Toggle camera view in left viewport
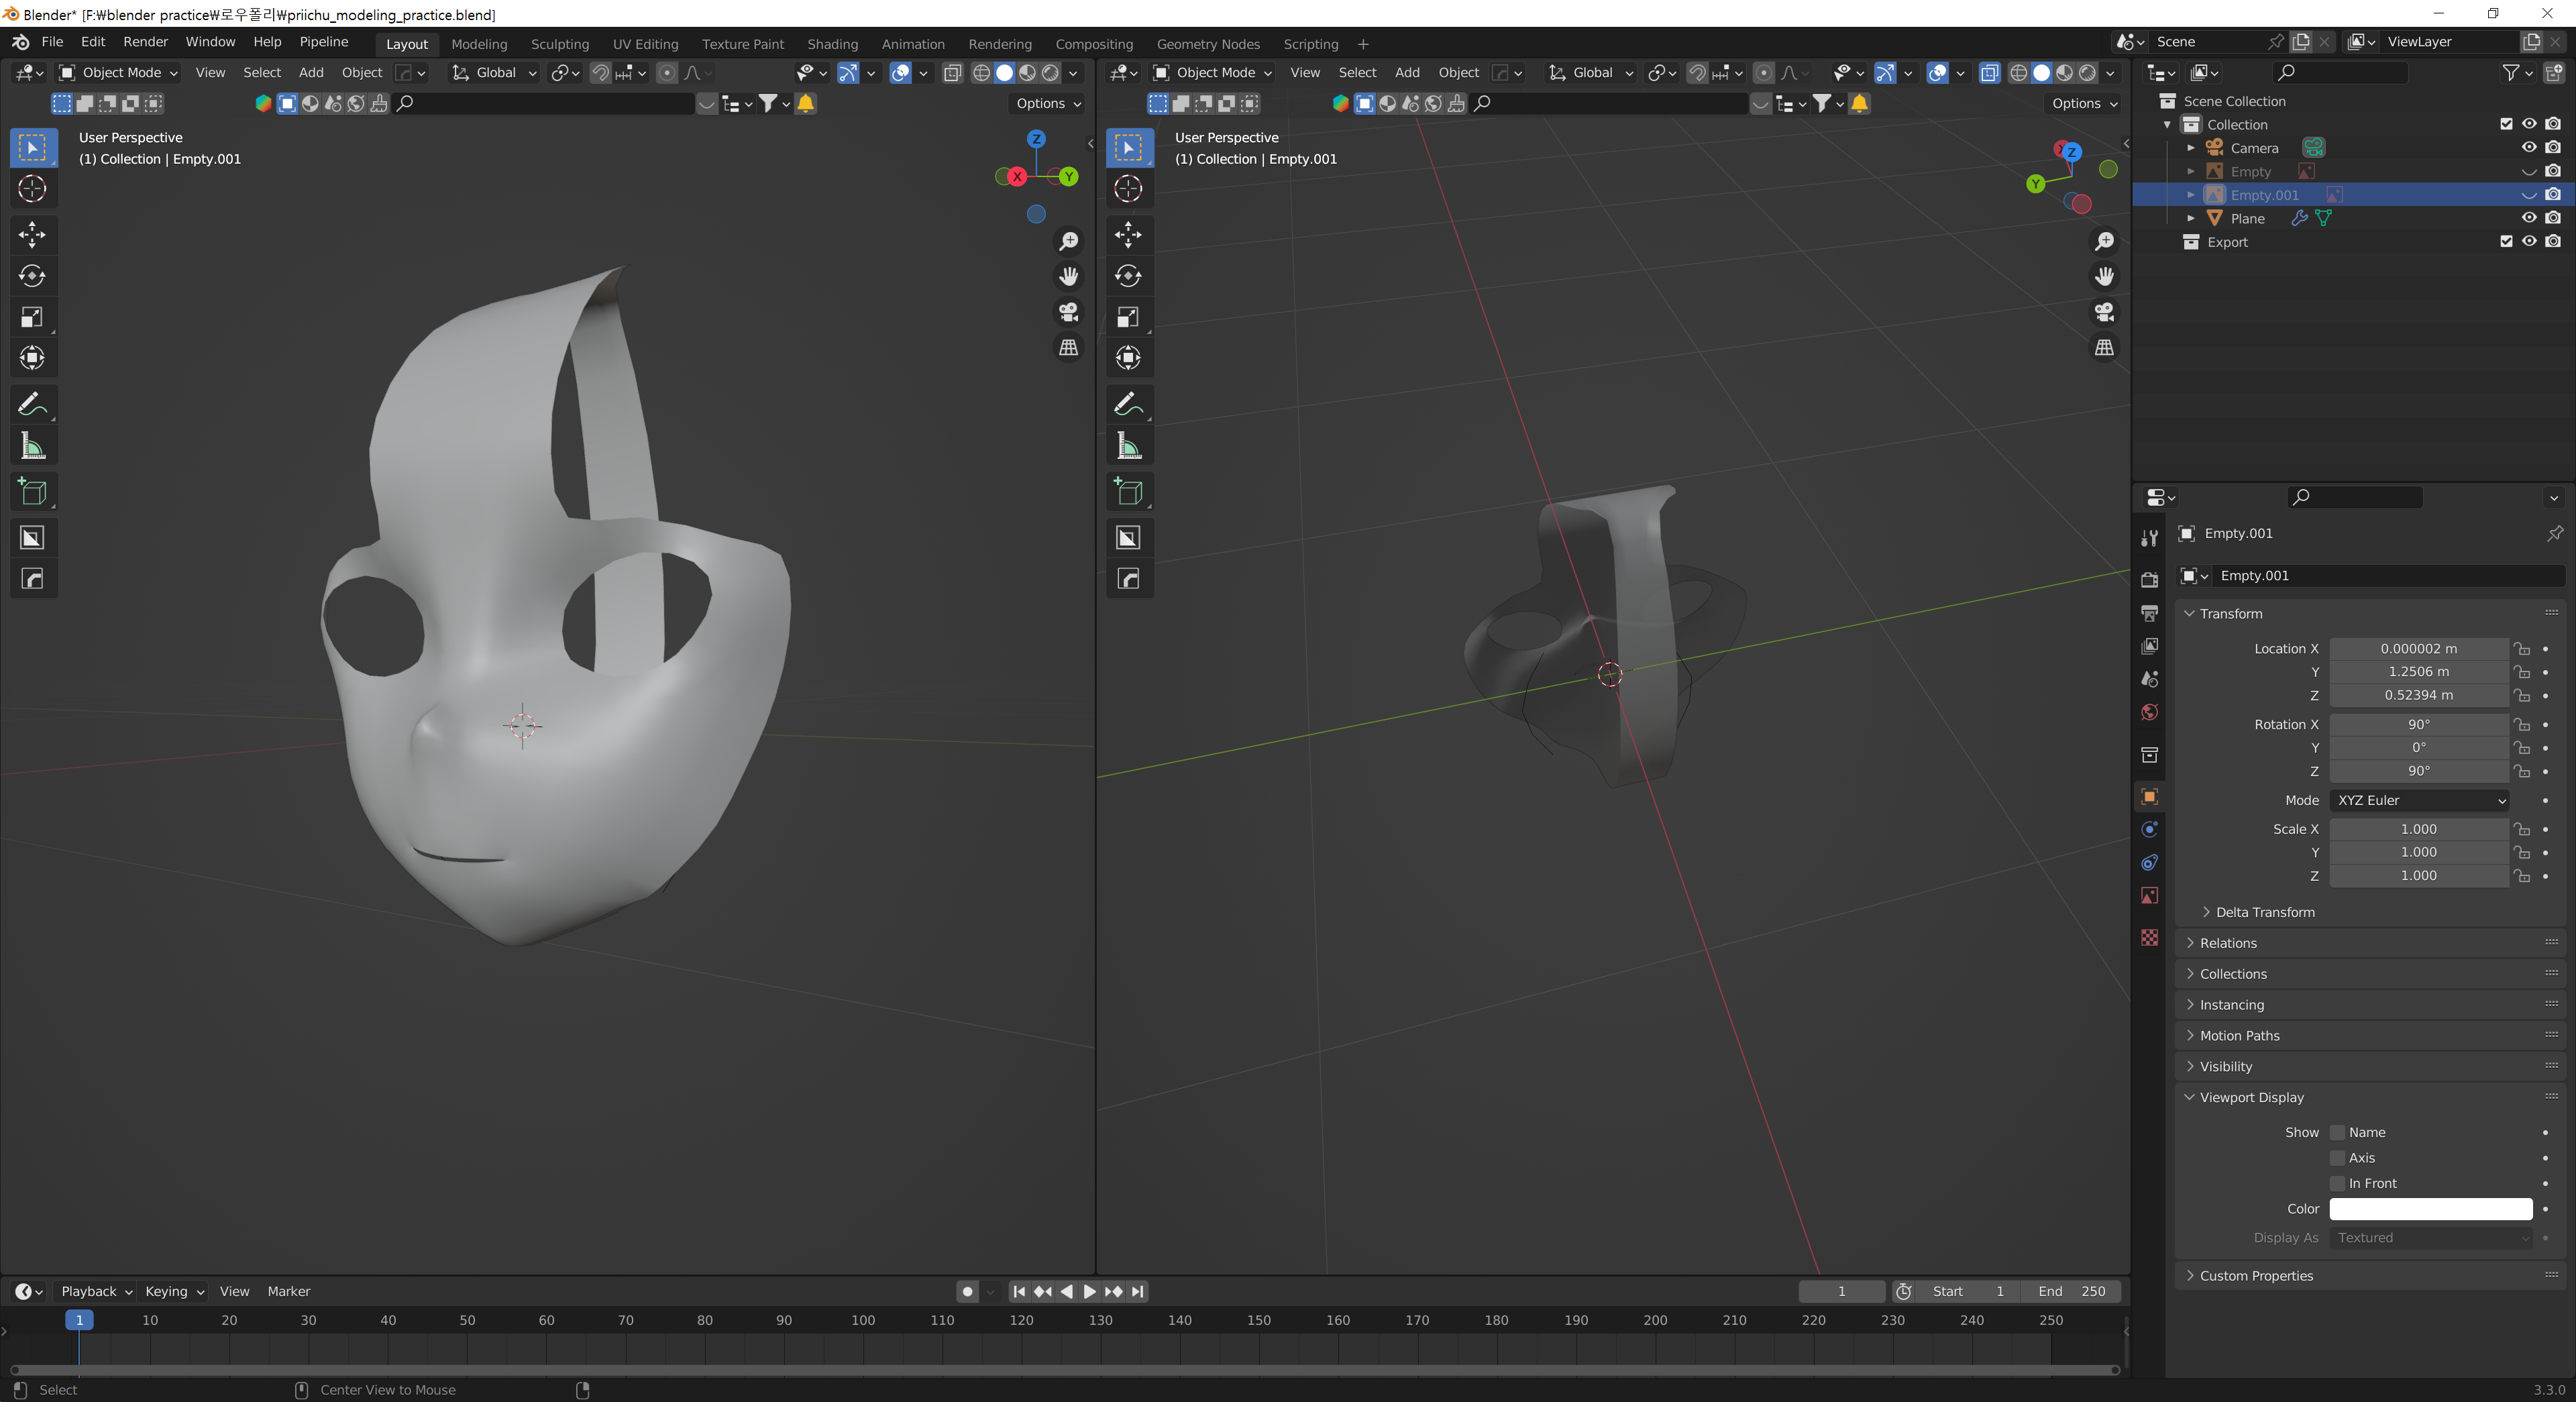Screen dimensions: 2576x1402 tap(1068, 312)
